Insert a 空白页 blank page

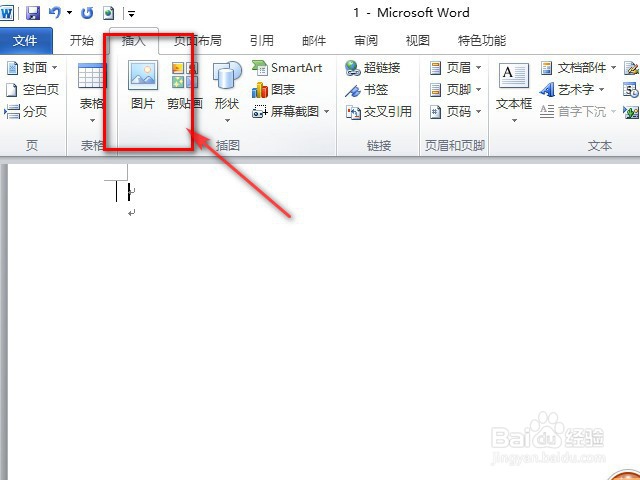(x=33, y=89)
